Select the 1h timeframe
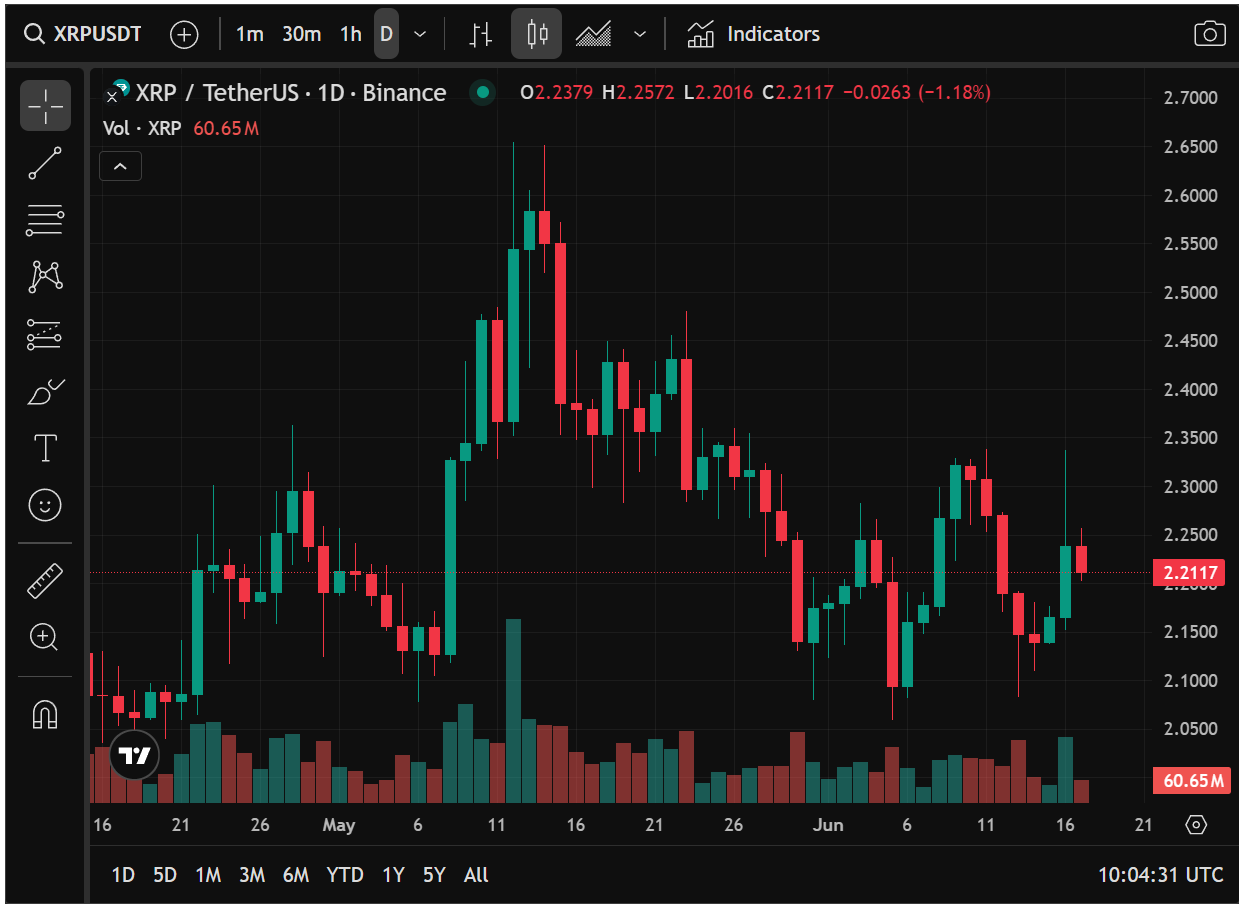1248x910 pixels. tap(350, 34)
